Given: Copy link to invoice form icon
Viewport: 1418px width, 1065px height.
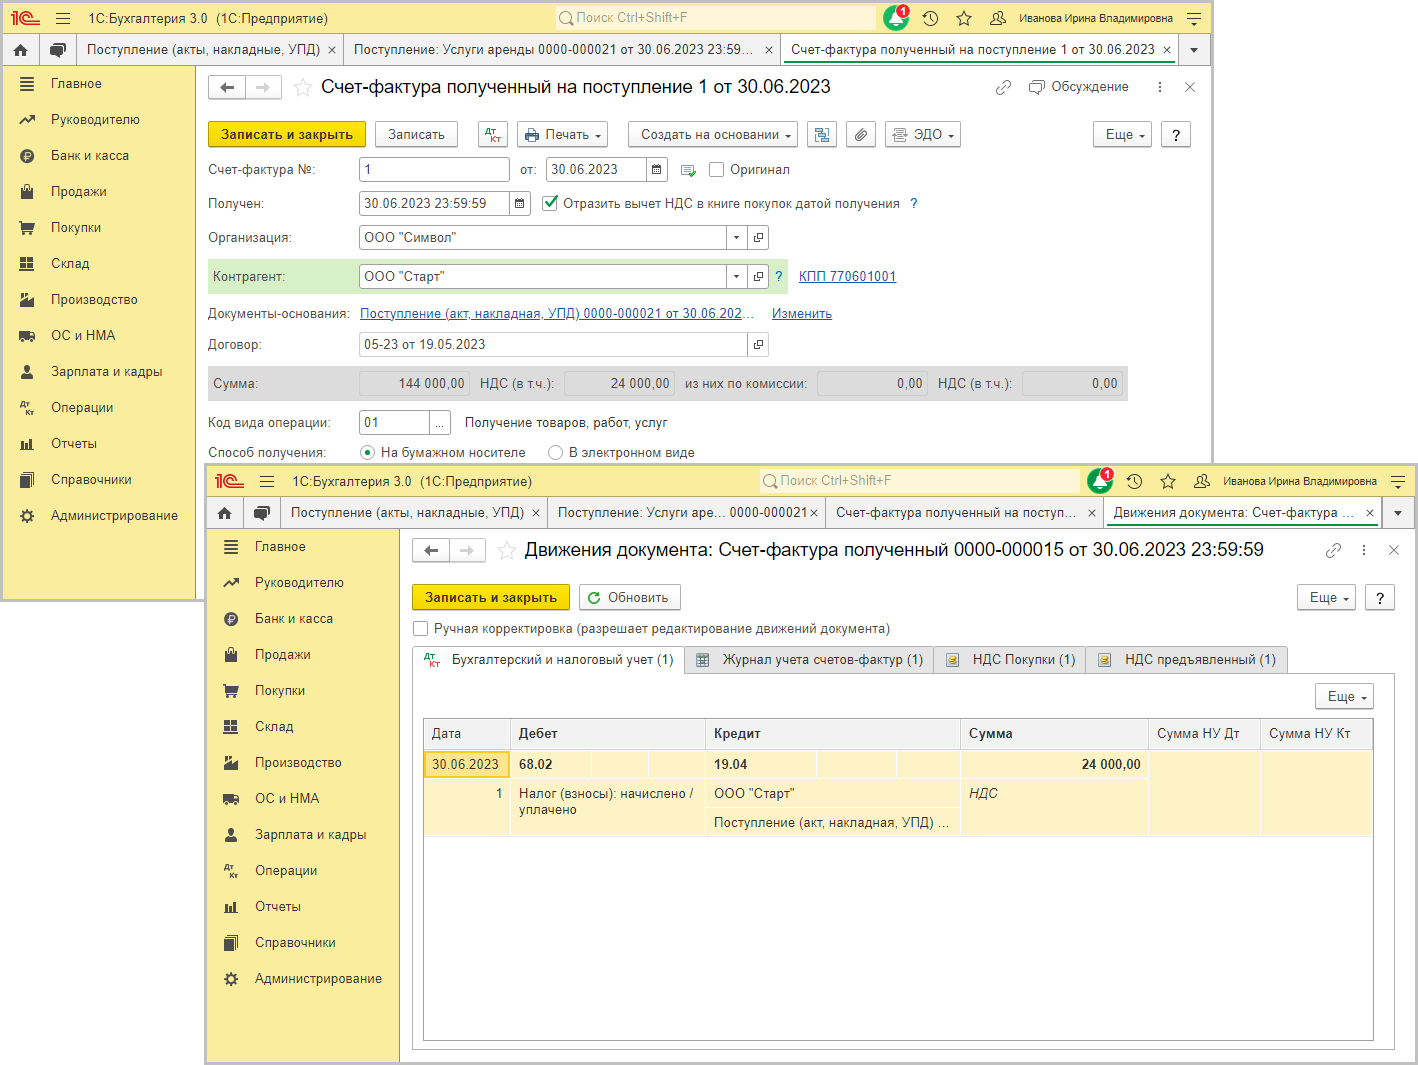Looking at the screenshot, I should [1003, 87].
